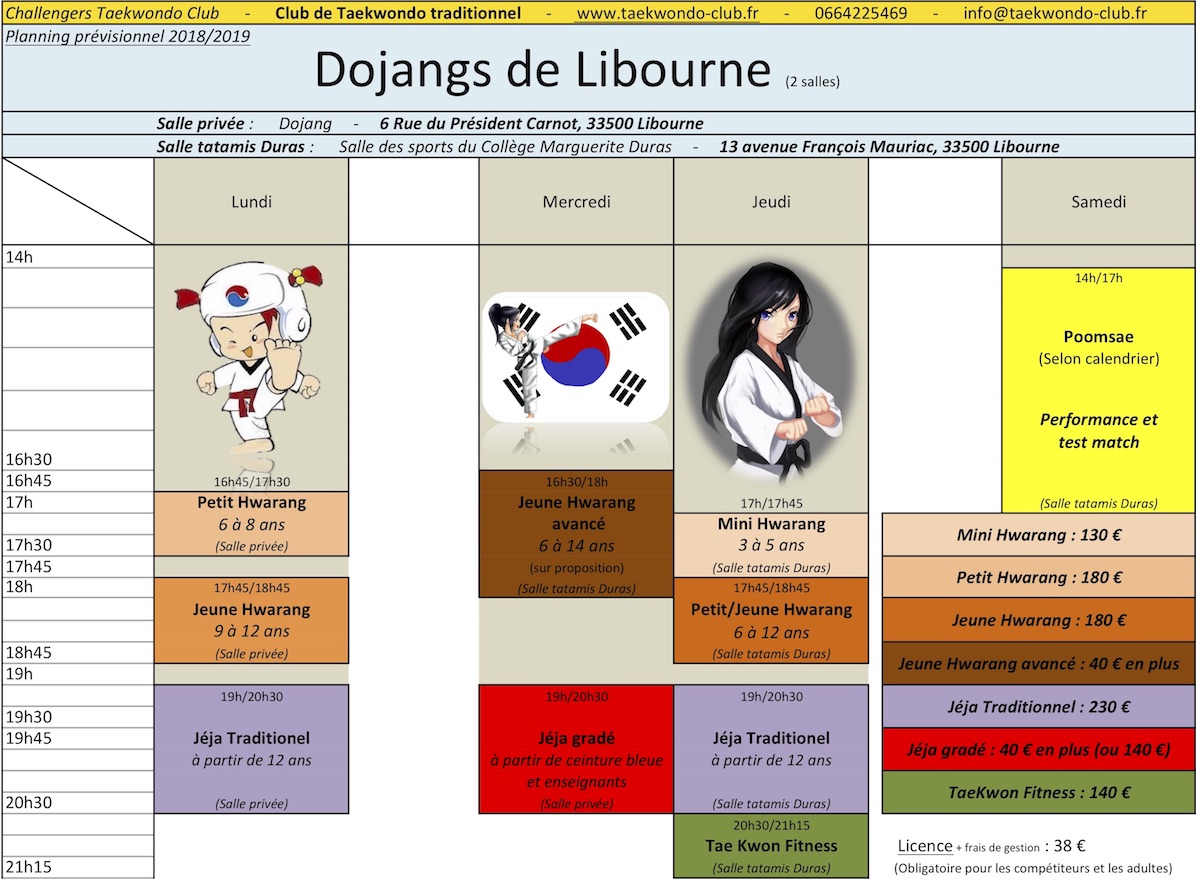Image resolution: width=1196 pixels, height=879 pixels.
Task: Select the red Jéja gradé Wednesday class block
Action: pos(576,749)
